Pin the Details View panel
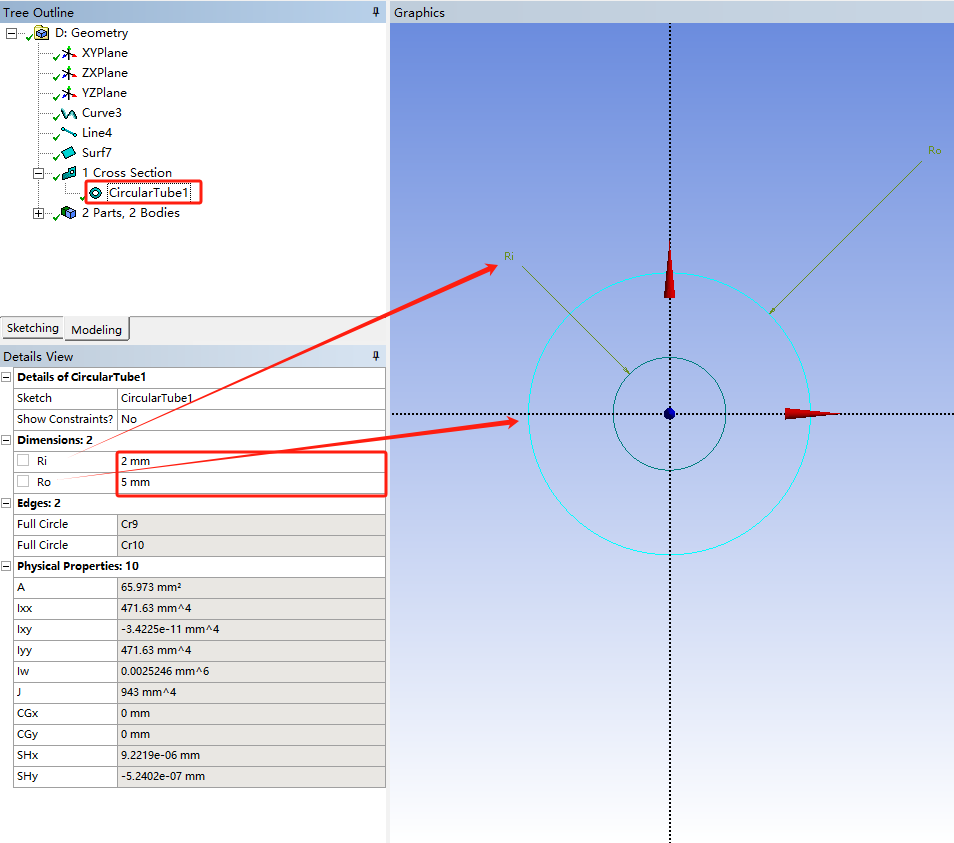The height and width of the screenshot is (843, 954). click(x=376, y=356)
